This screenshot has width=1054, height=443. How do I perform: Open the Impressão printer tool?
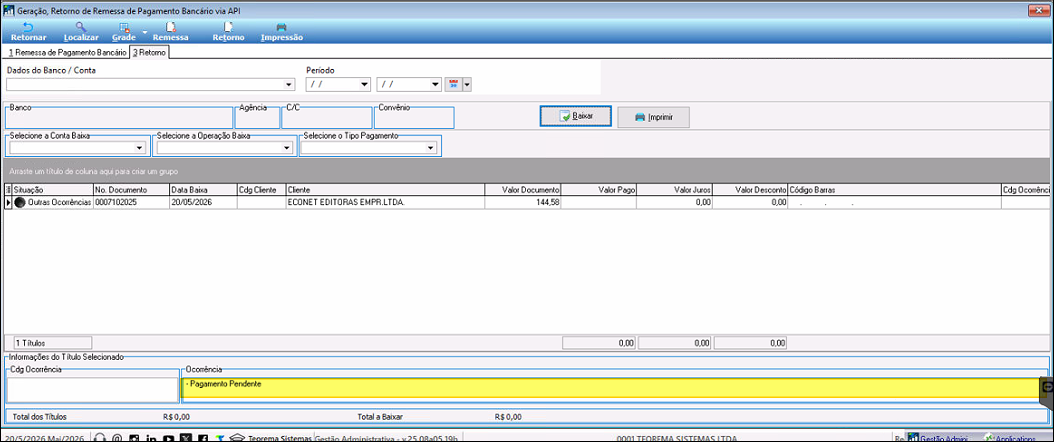tap(282, 32)
